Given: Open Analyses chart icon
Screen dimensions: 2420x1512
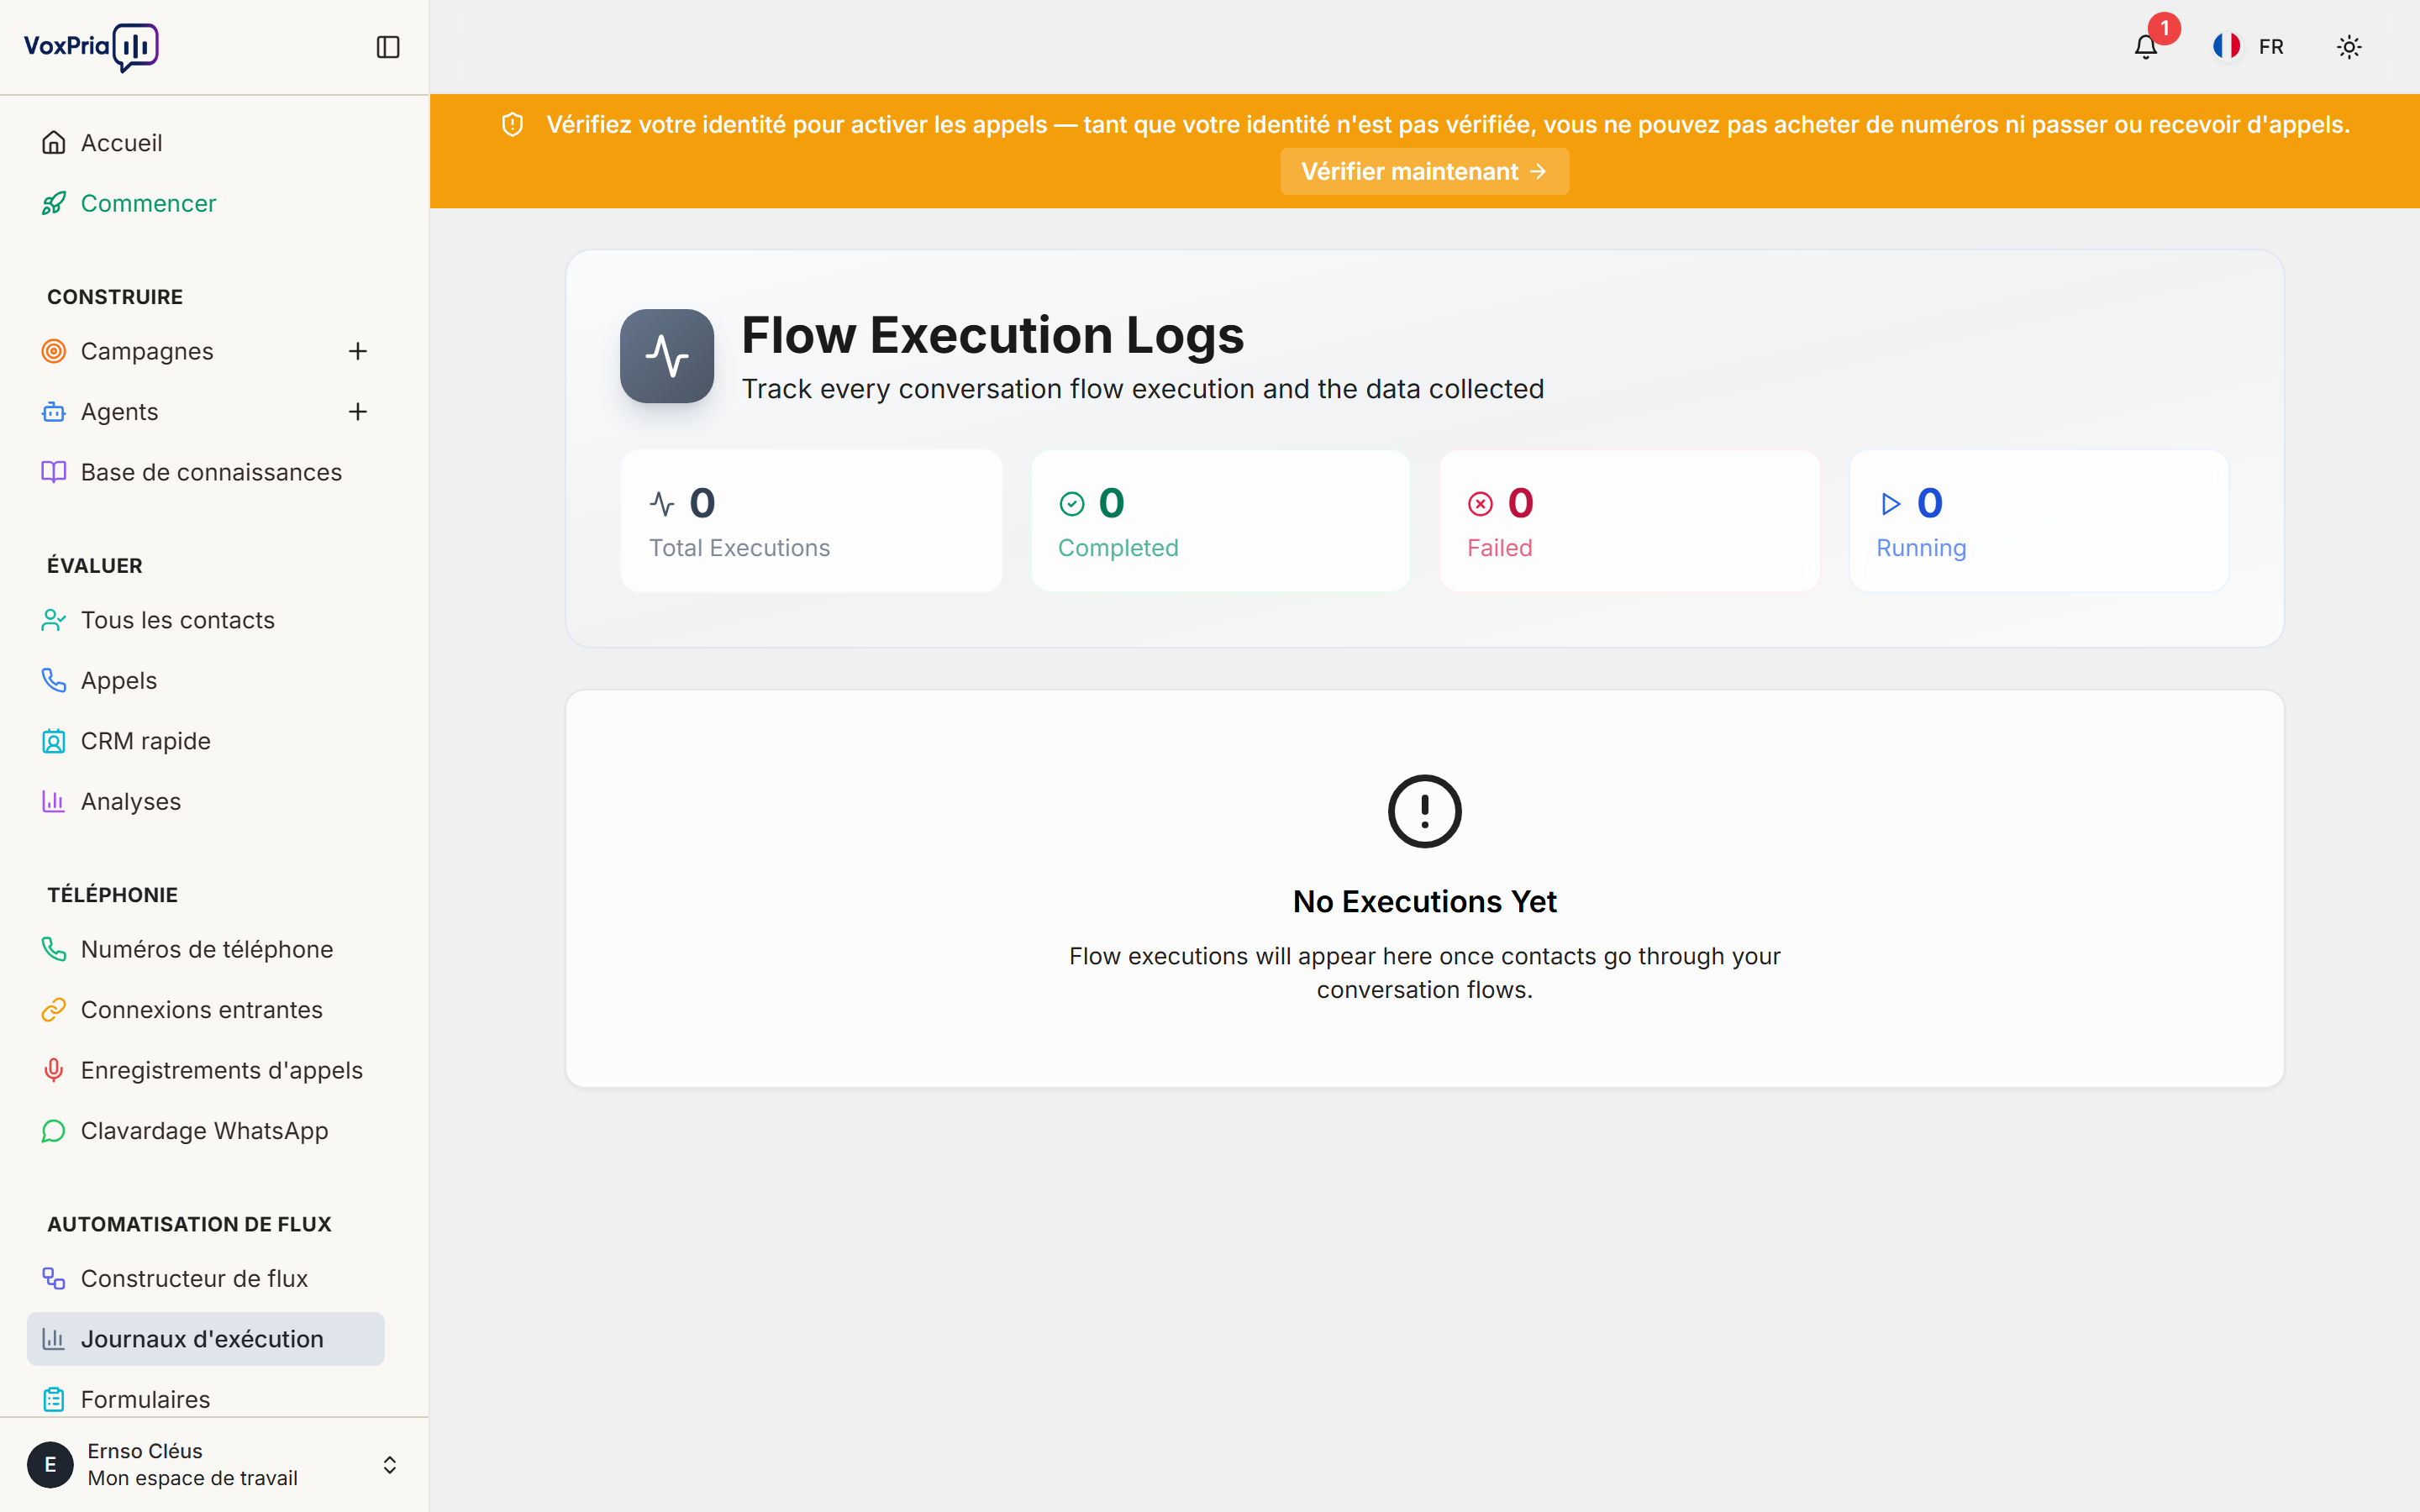Looking at the screenshot, I should 54,801.
